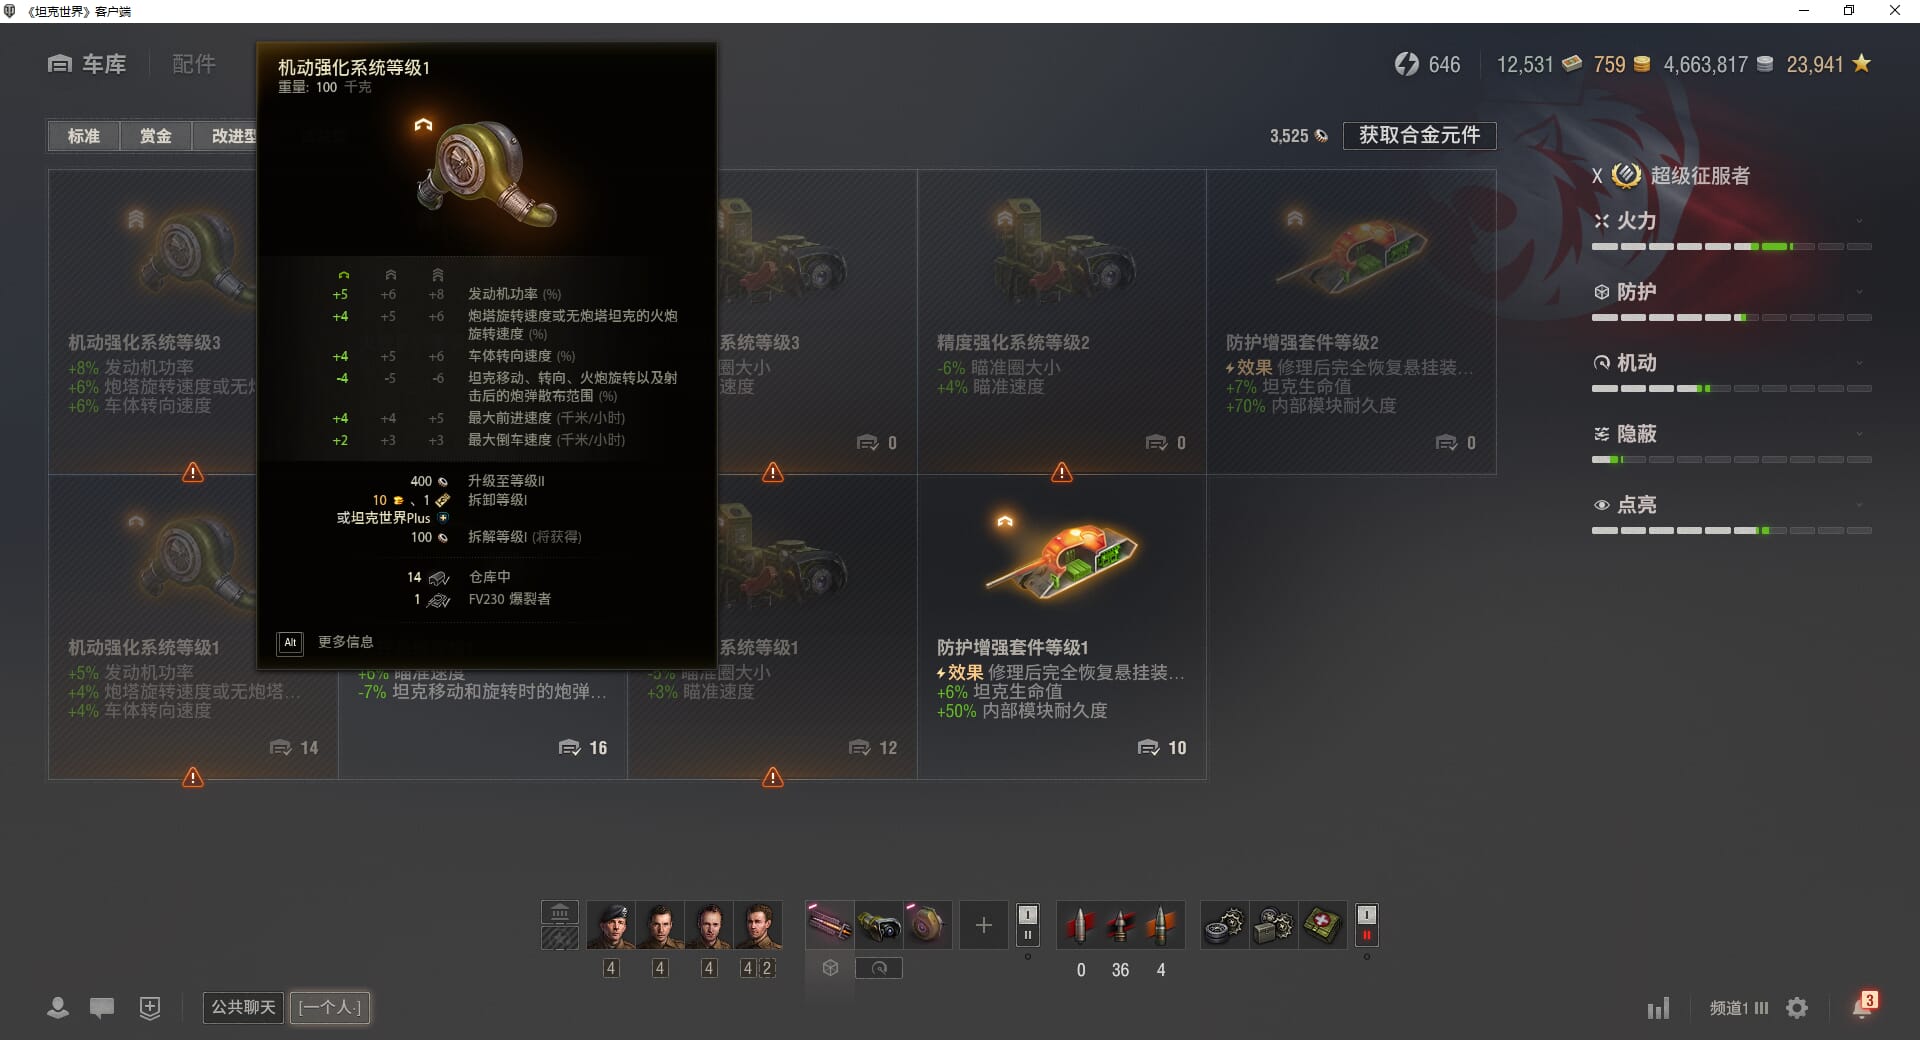Toggle the mobility equipment category slot button
The width and height of the screenshot is (1920, 1040).
pyautogui.click(x=879, y=968)
